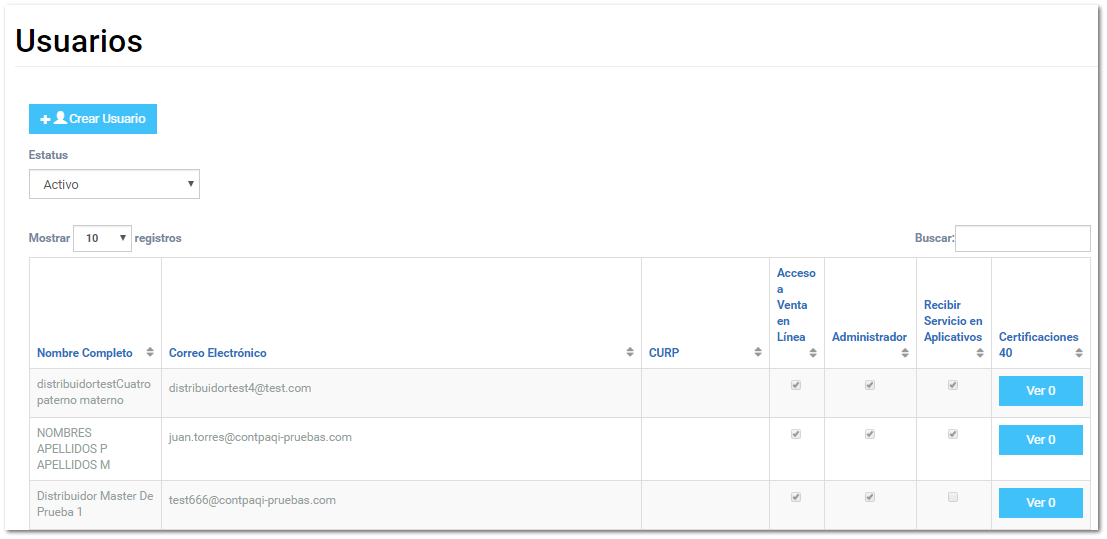Screen dimensions: 1107x539
Task: Click the Nombre Completo column header
Action: (85, 353)
